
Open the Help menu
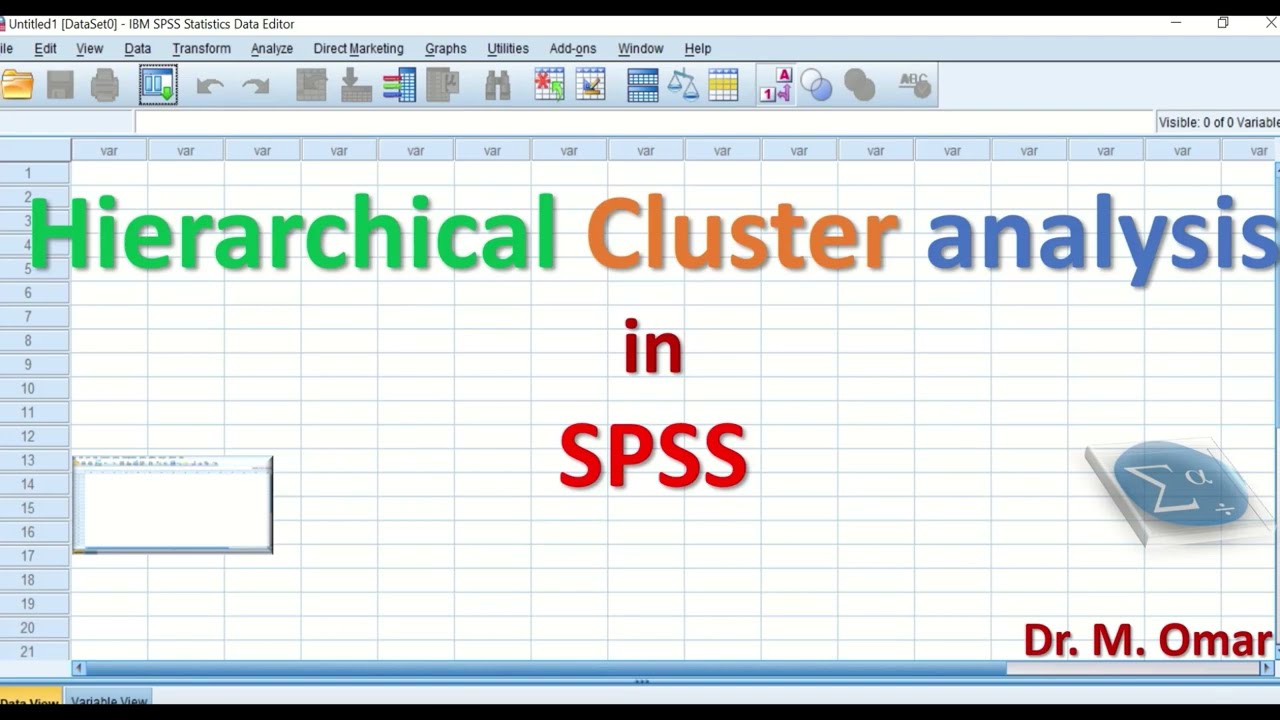698,48
